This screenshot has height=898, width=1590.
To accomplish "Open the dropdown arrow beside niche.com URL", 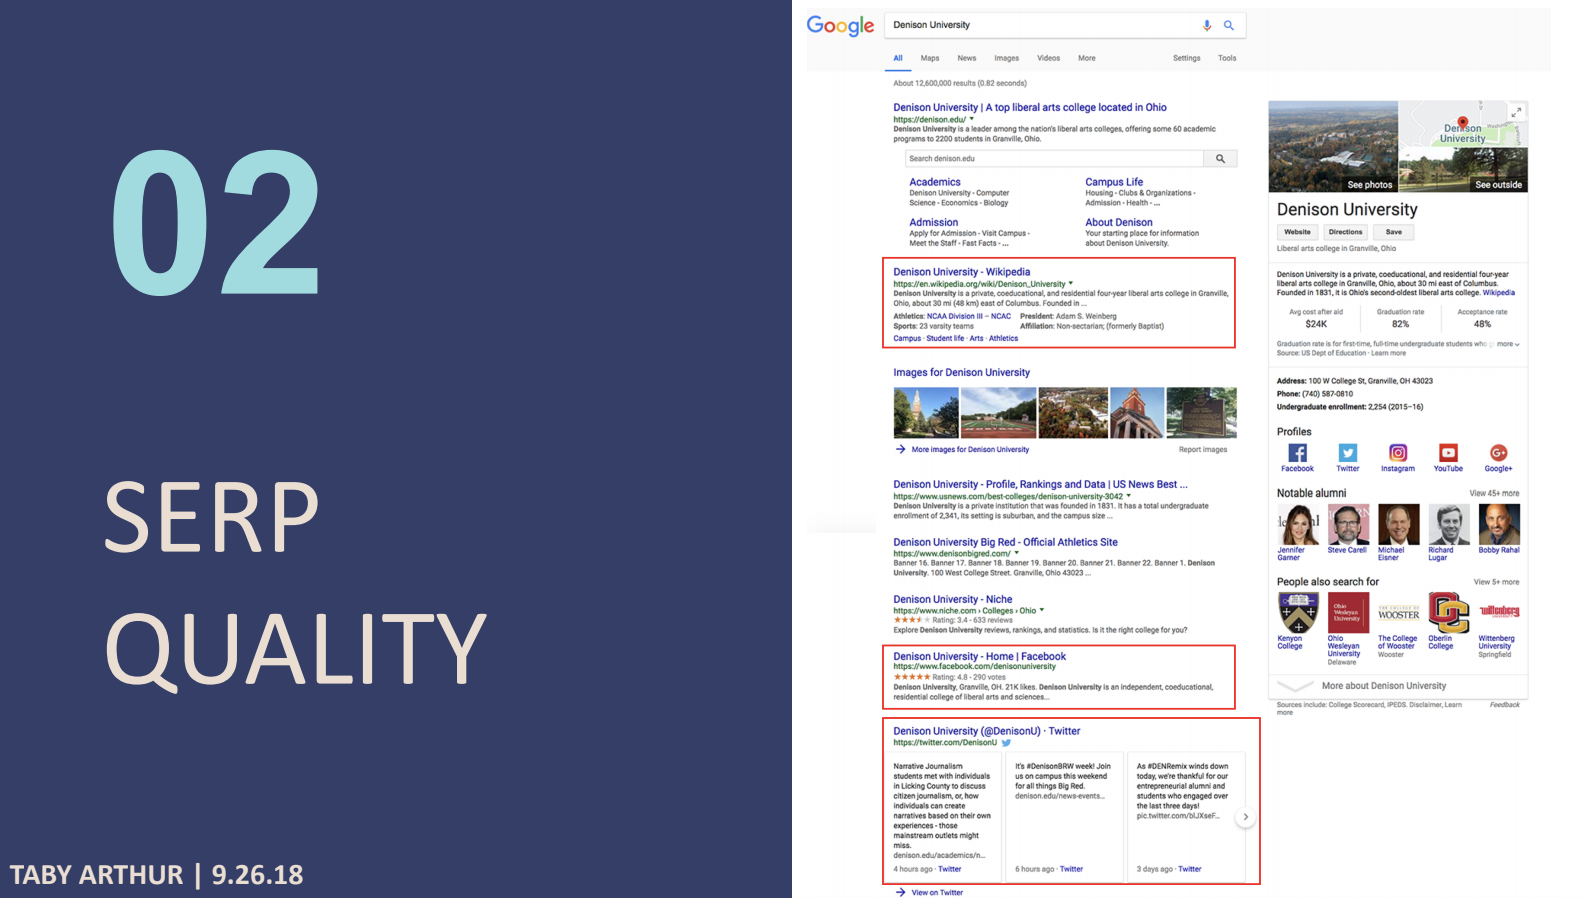I will (x=1042, y=610).
